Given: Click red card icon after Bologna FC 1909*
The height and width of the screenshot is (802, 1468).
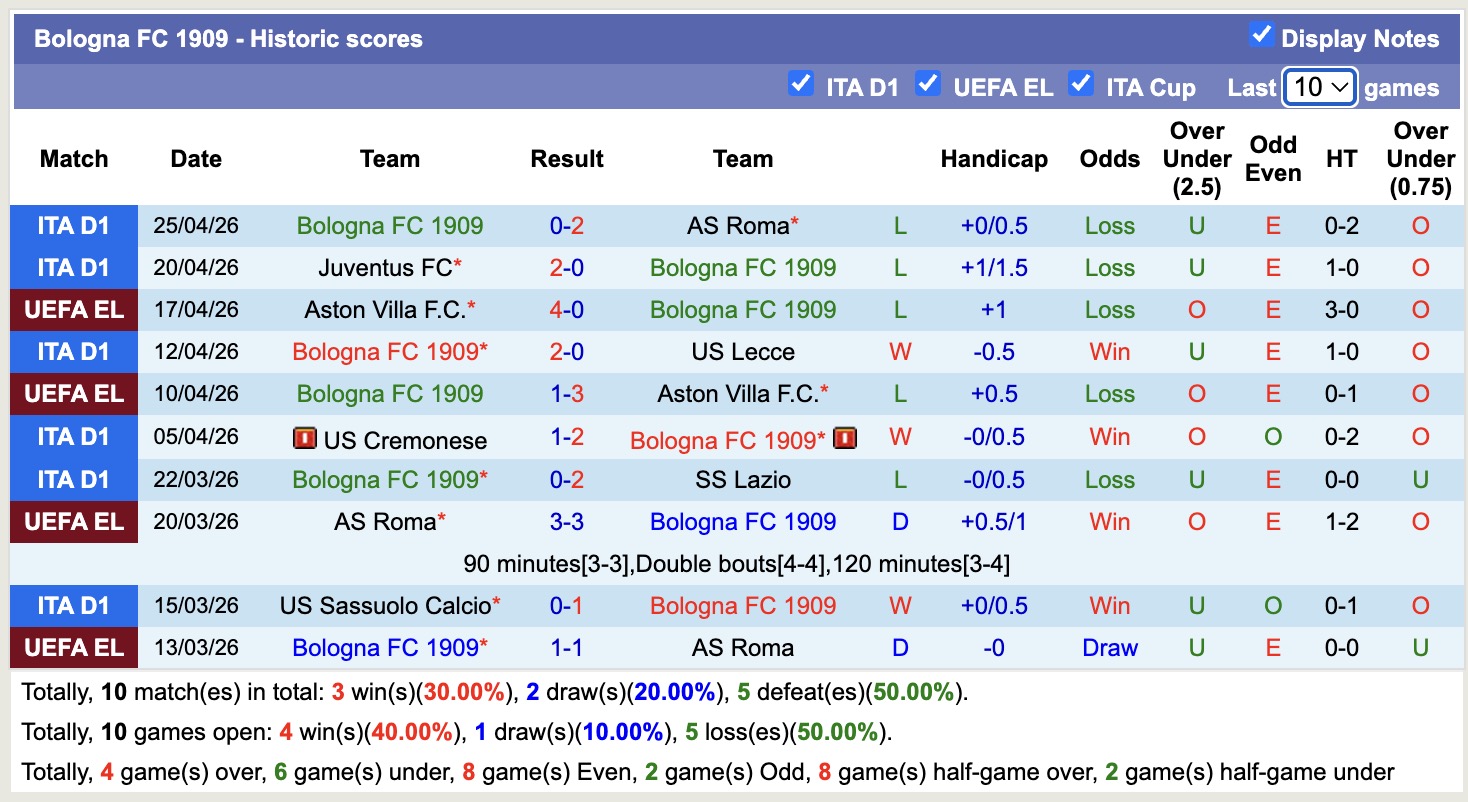Looking at the screenshot, I should (845, 438).
